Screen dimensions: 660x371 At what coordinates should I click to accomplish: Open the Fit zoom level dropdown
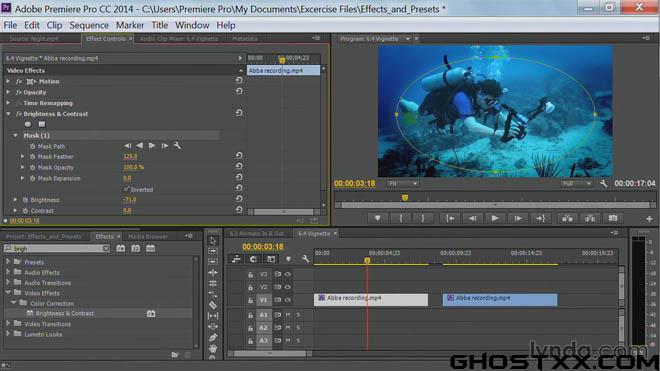click(402, 184)
